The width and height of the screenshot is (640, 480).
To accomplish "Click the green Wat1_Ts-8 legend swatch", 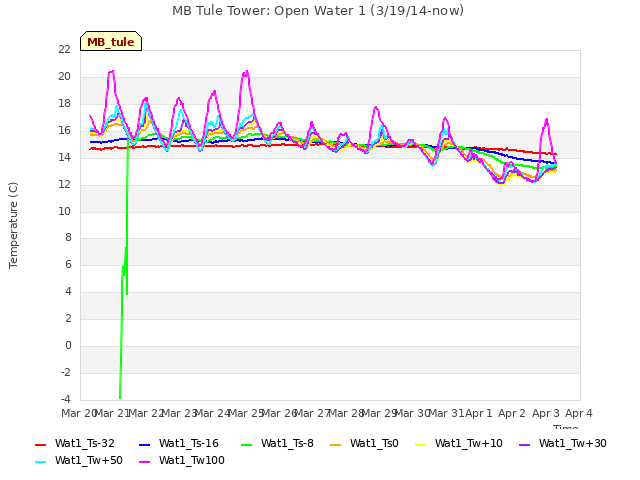I will click(247, 444).
